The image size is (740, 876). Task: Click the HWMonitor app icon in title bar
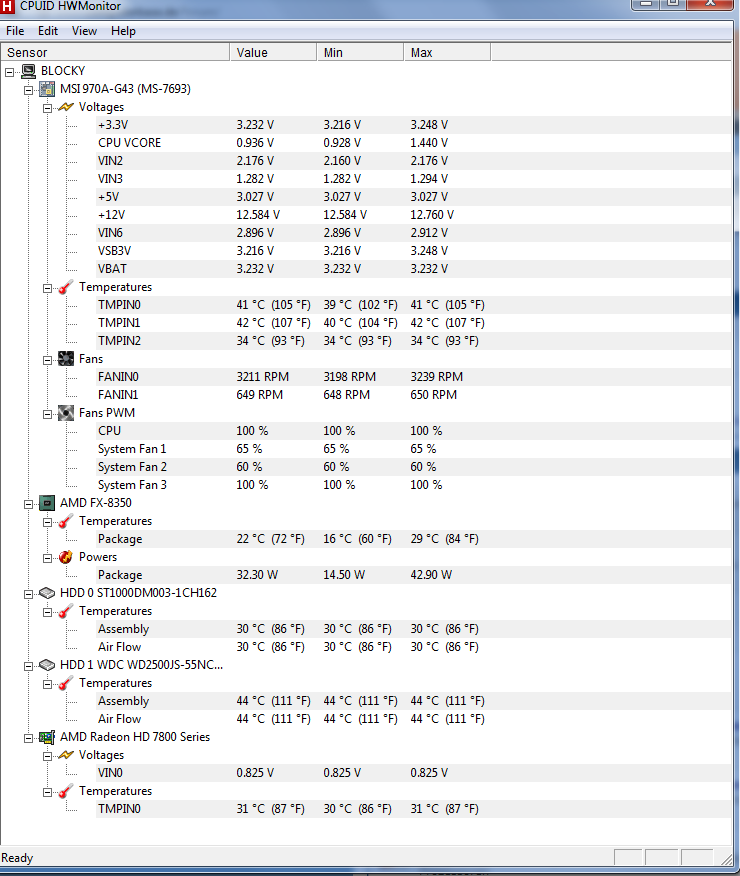coord(7,7)
